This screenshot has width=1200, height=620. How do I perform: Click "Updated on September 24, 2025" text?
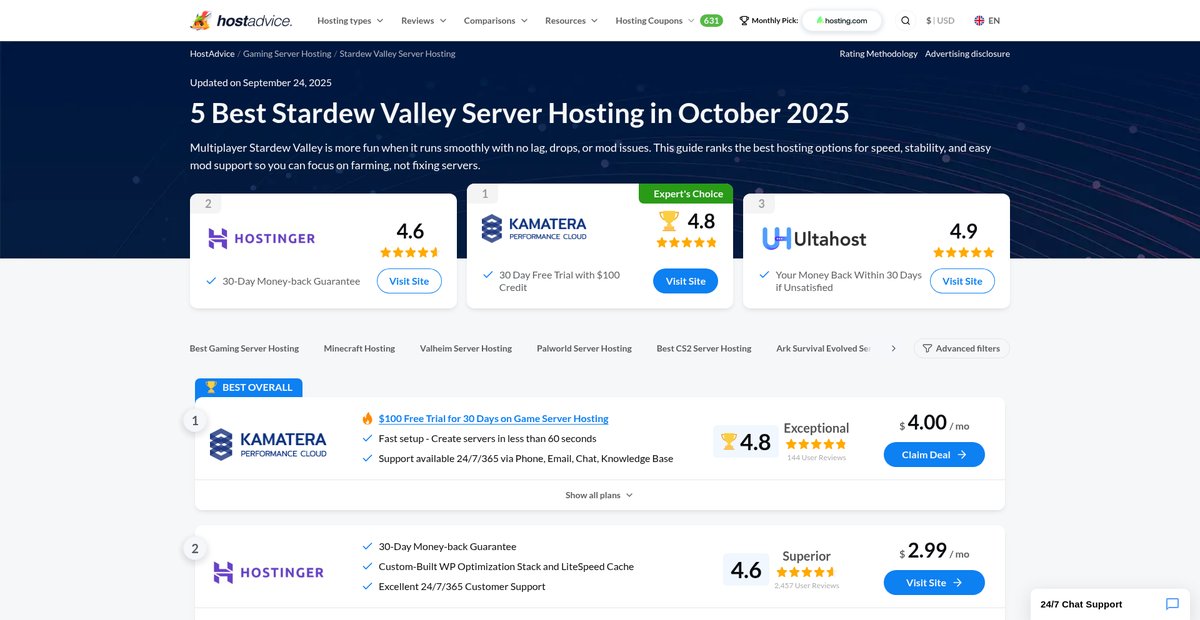(x=261, y=82)
